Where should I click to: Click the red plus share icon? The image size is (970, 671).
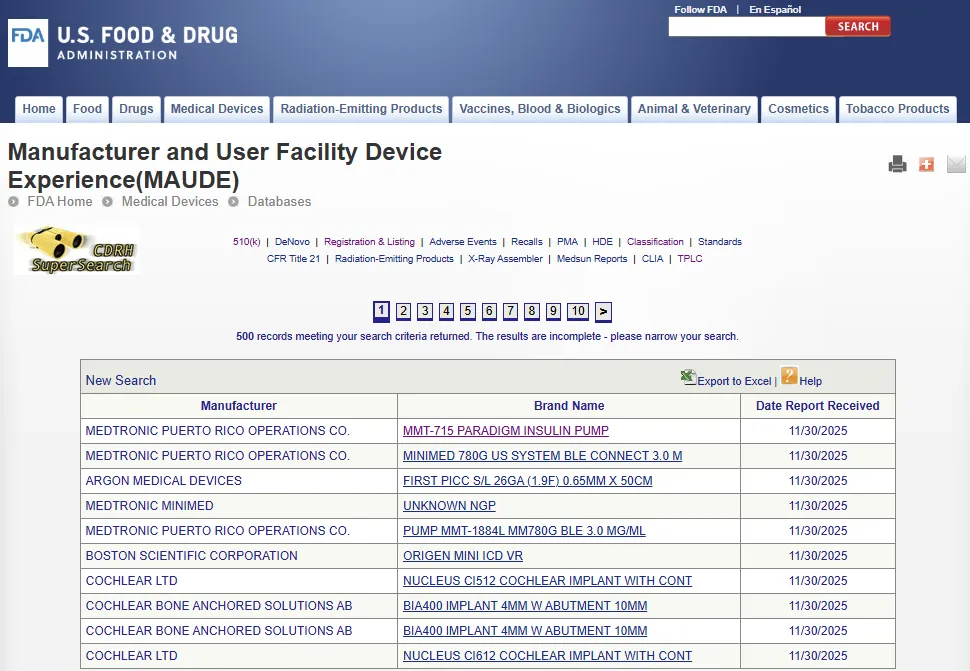coord(926,164)
